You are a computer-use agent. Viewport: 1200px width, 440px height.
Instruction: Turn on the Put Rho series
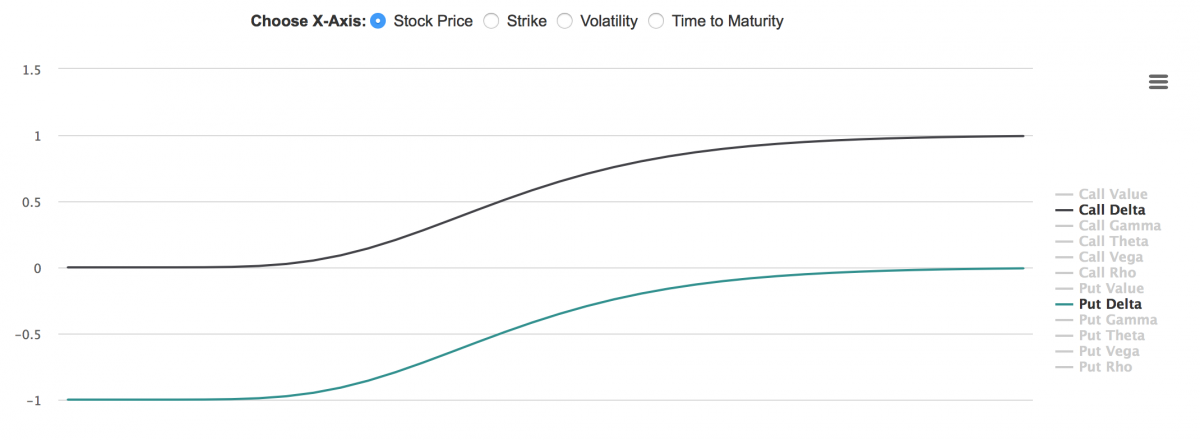(1106, 367)
